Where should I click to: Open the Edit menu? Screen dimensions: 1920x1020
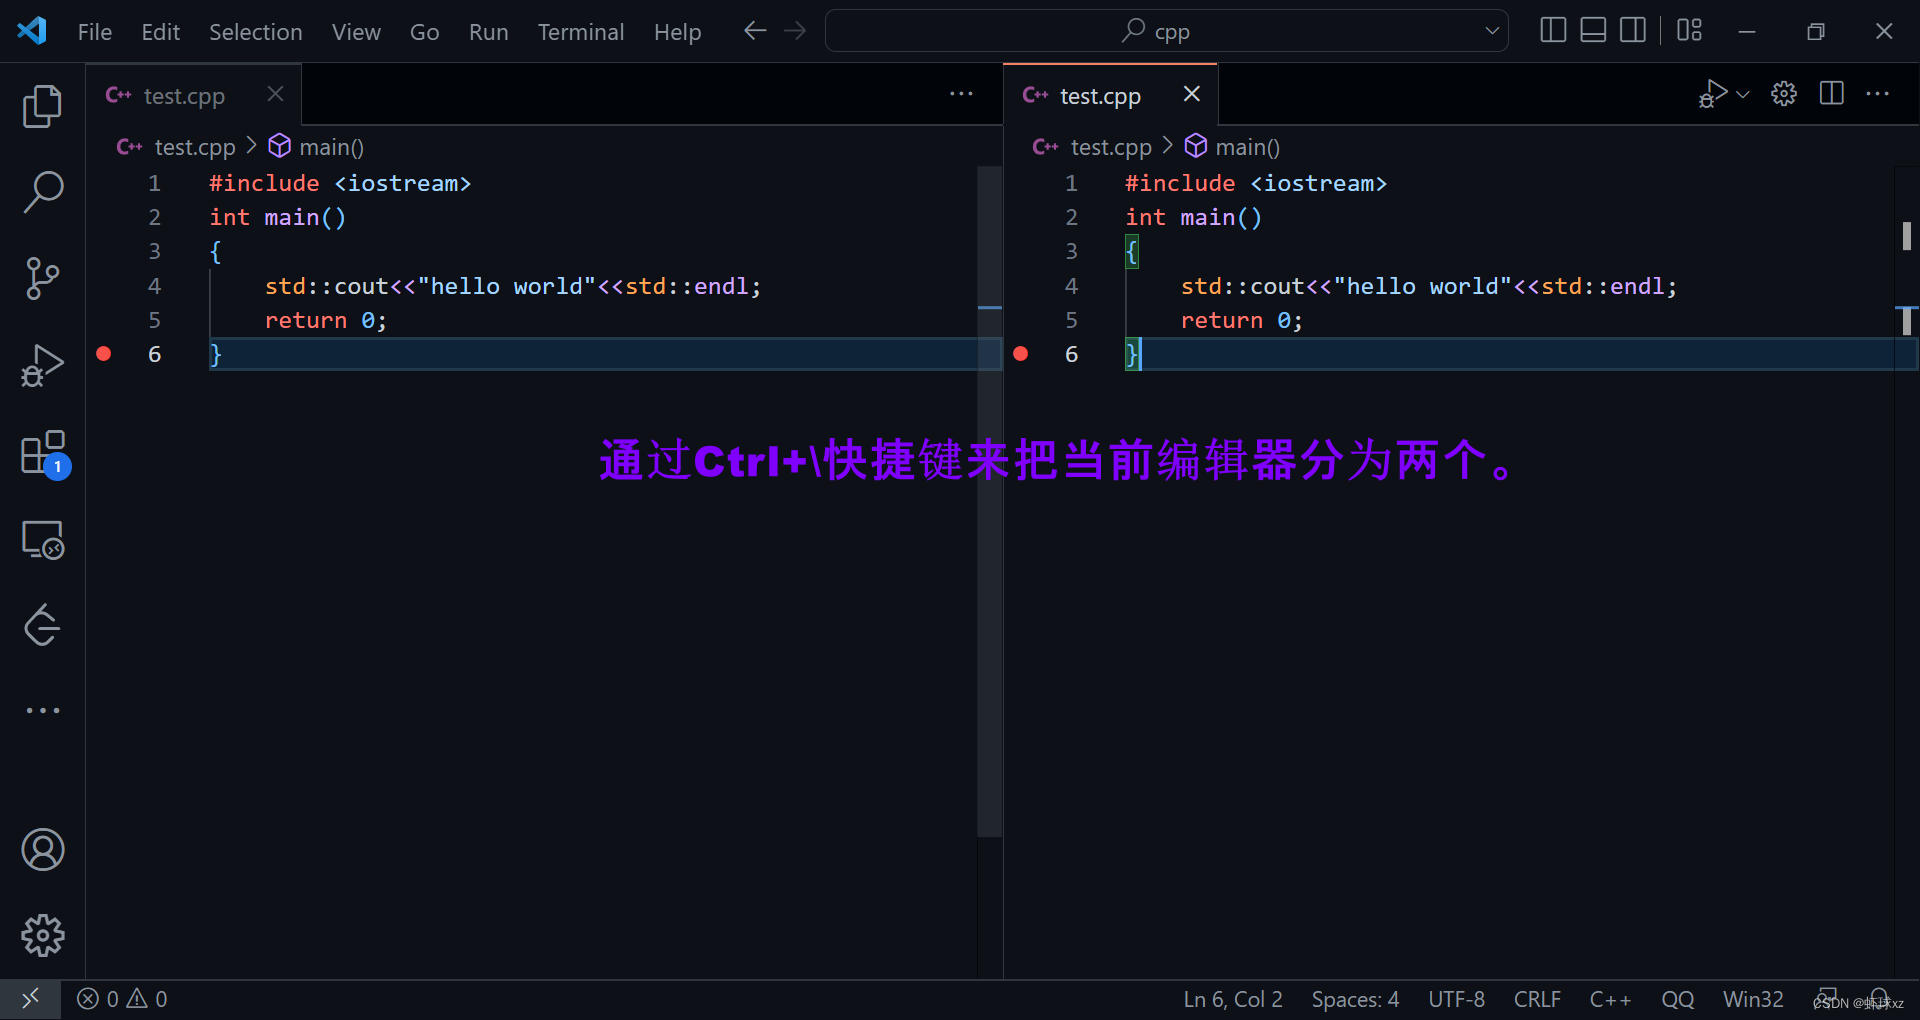(161, 32)
